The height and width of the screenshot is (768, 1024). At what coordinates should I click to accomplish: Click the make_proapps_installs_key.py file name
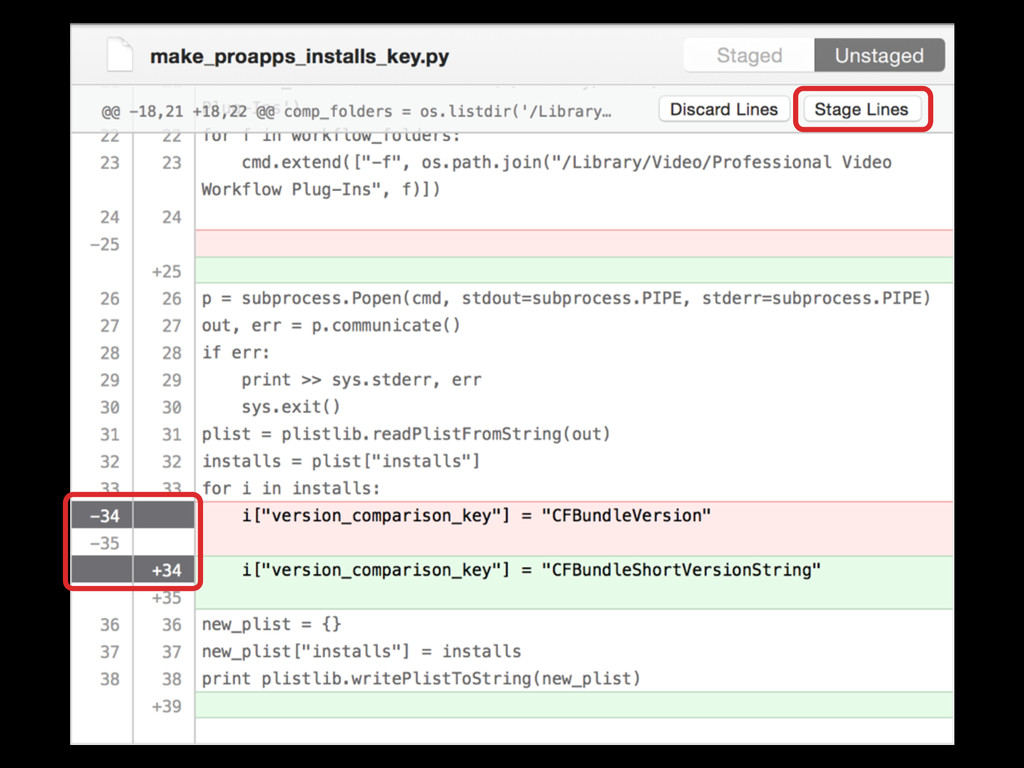pos(299,57)
